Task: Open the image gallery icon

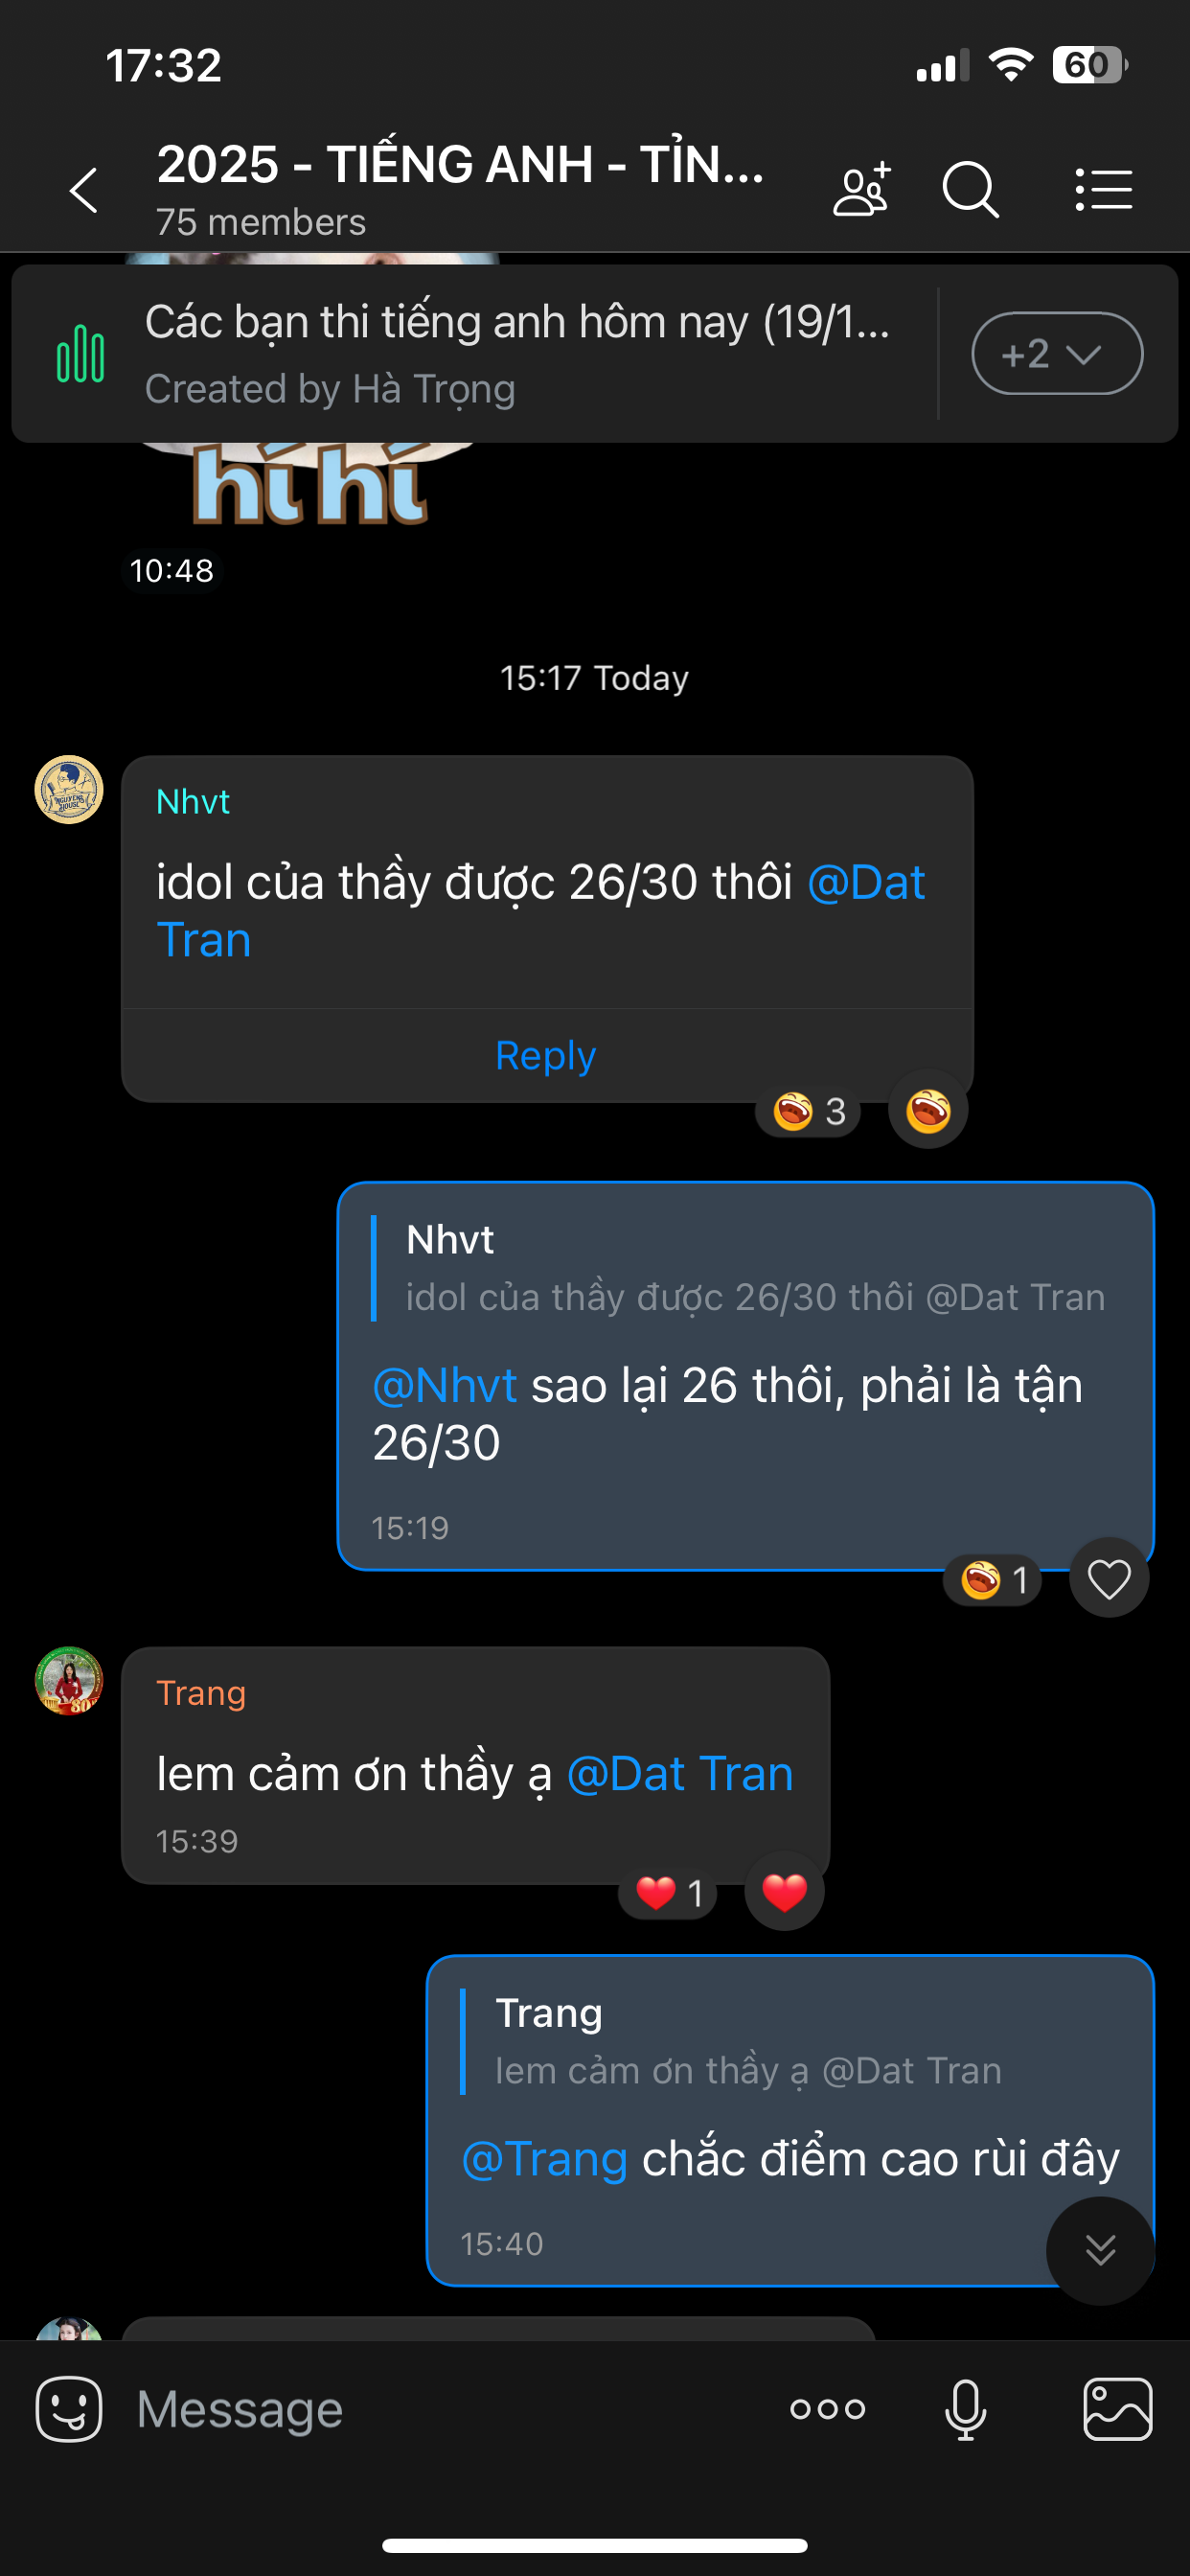Action: click(x=1117, y=2409)
